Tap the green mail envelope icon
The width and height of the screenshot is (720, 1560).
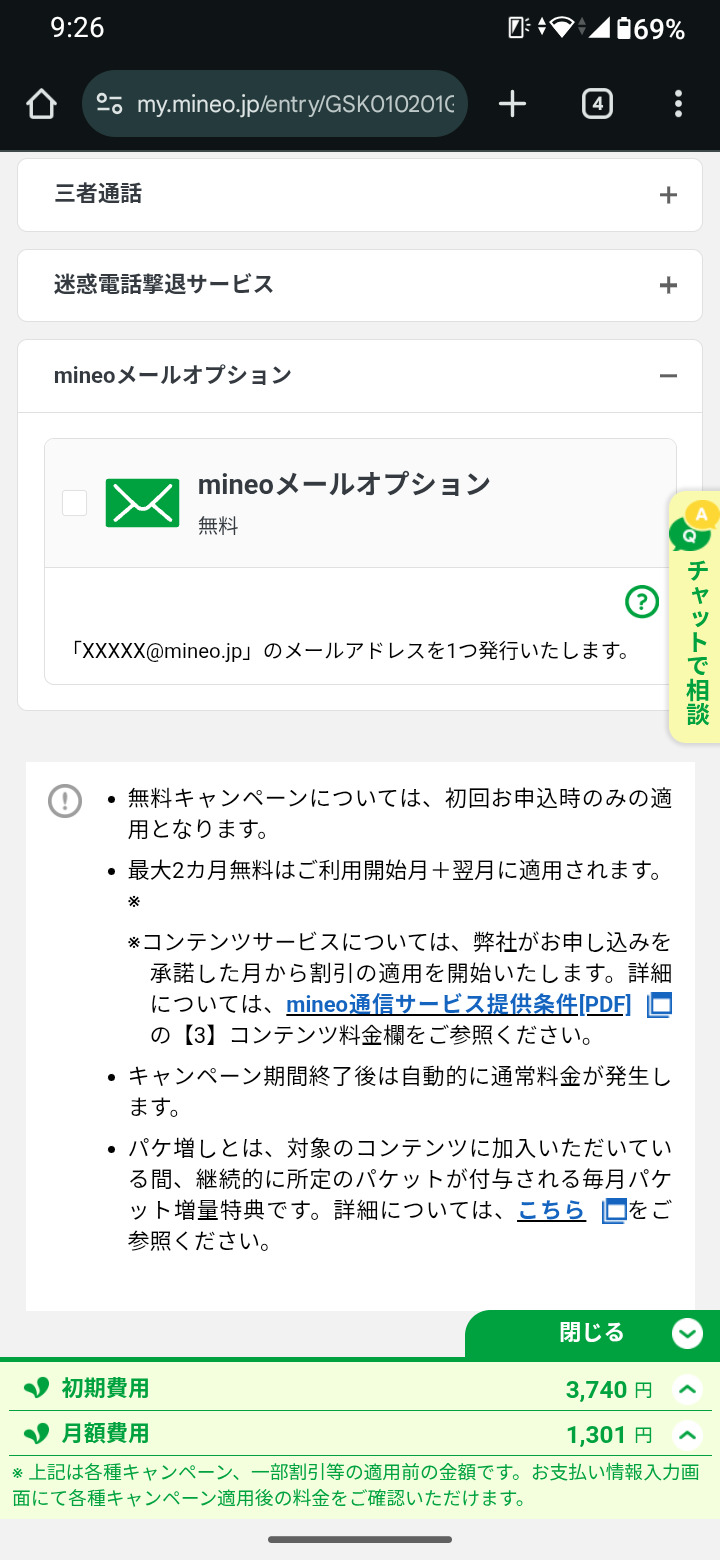click(x=142, y=503)
